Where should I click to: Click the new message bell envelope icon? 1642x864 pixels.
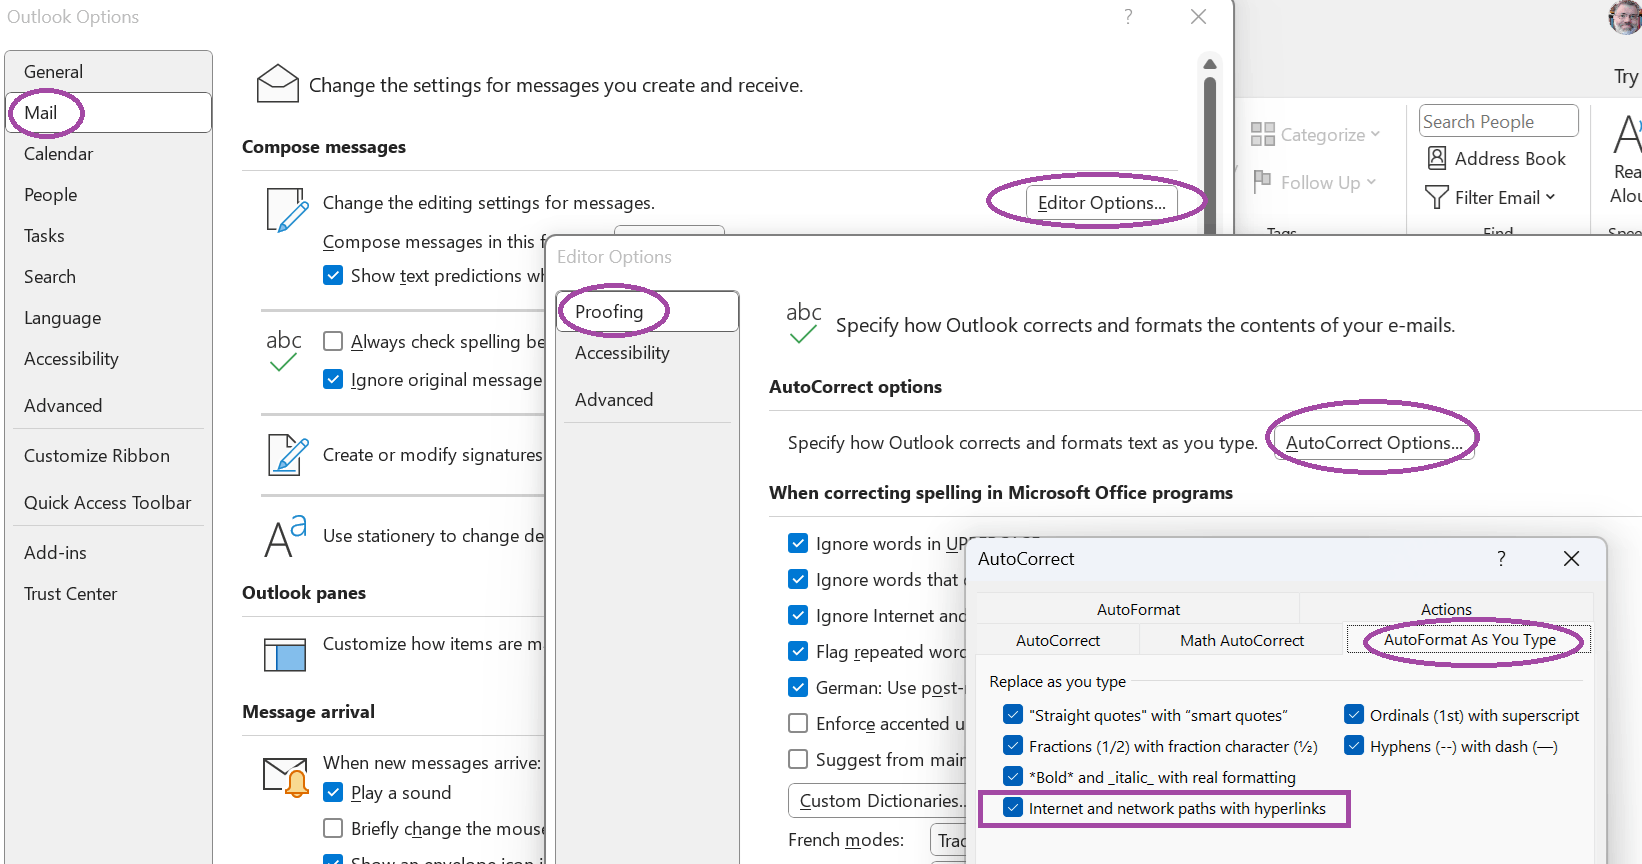coord(286,776)
